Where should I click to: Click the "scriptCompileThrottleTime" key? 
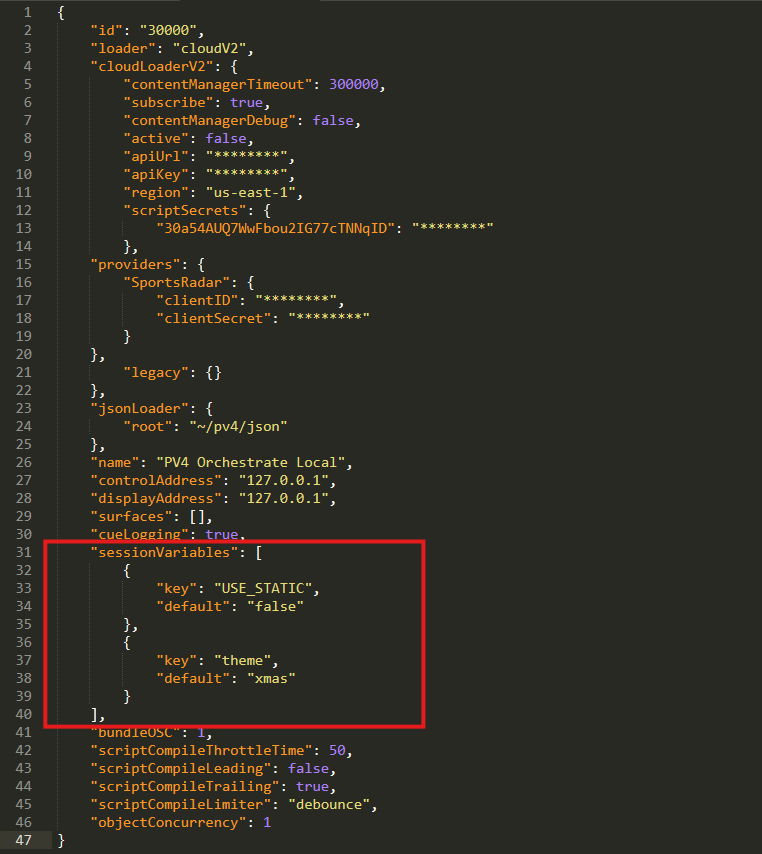click(x=201, y=751)
